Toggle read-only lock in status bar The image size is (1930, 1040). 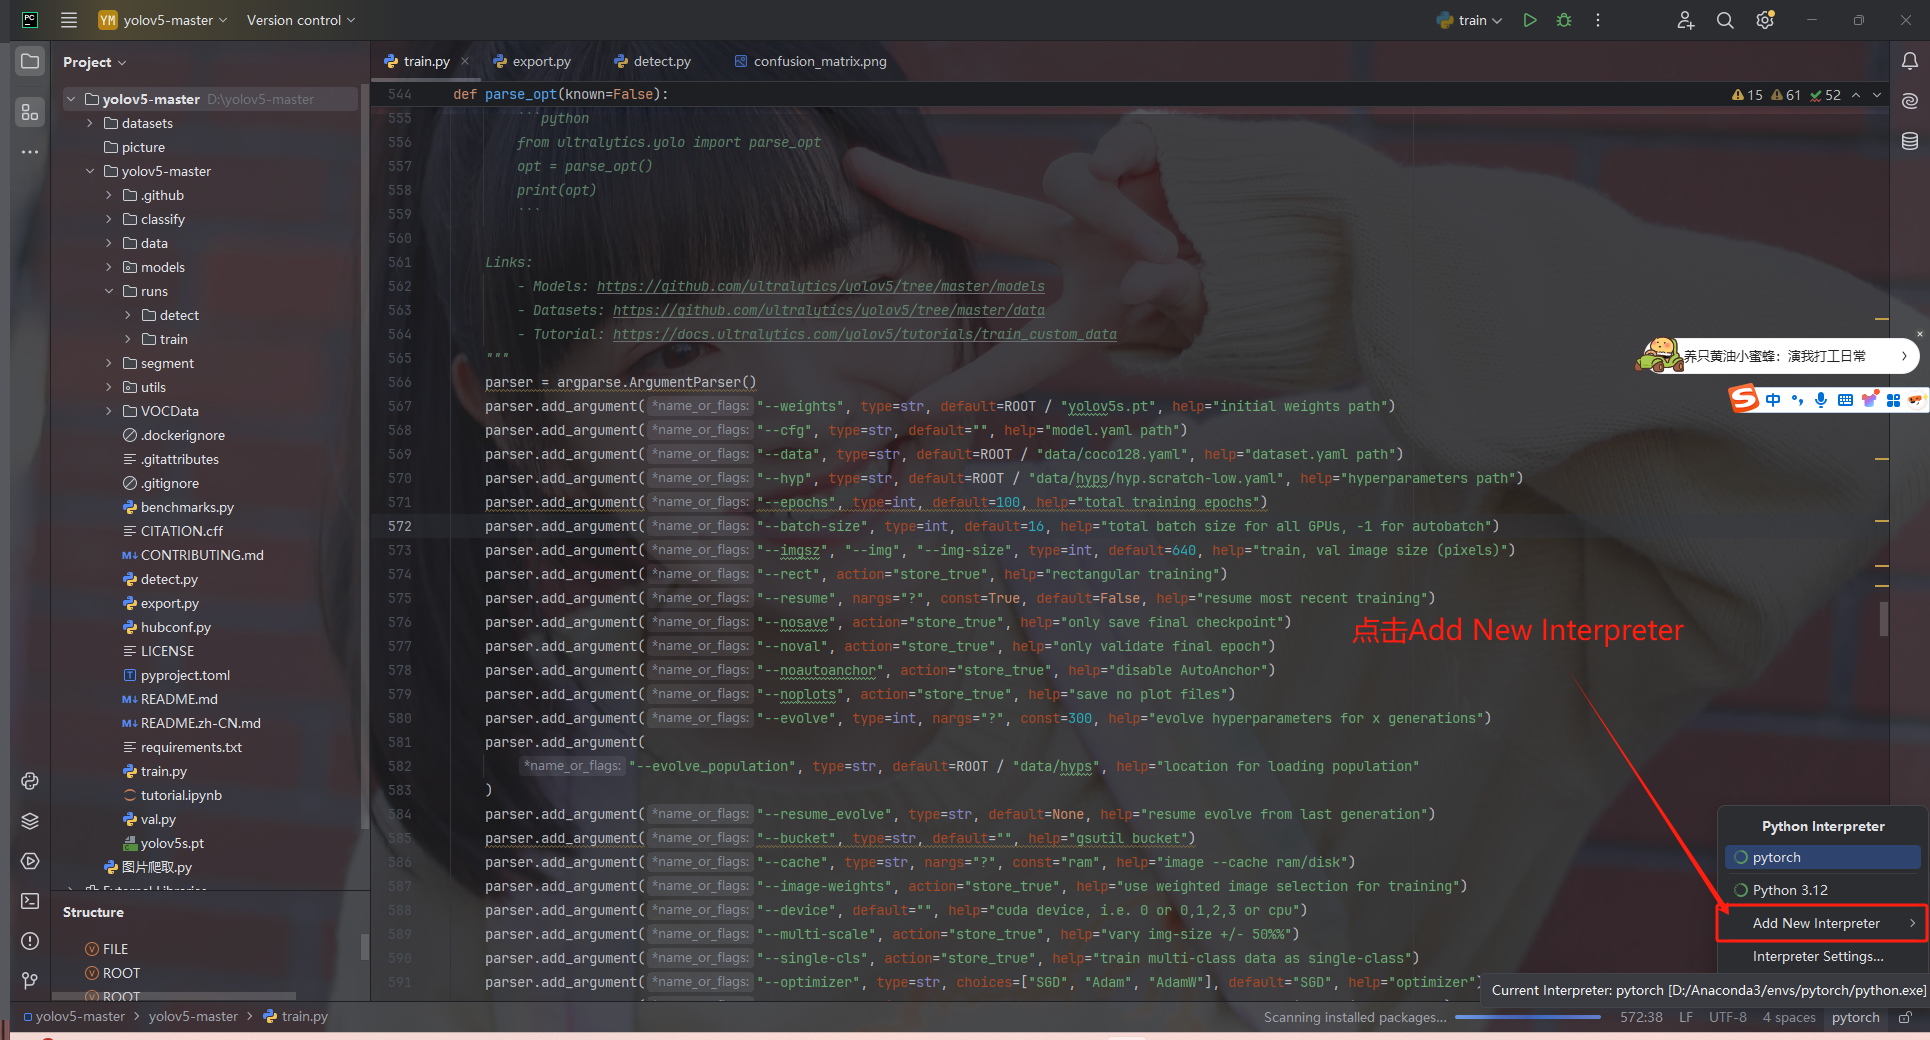click(x=1906, y=1017)
